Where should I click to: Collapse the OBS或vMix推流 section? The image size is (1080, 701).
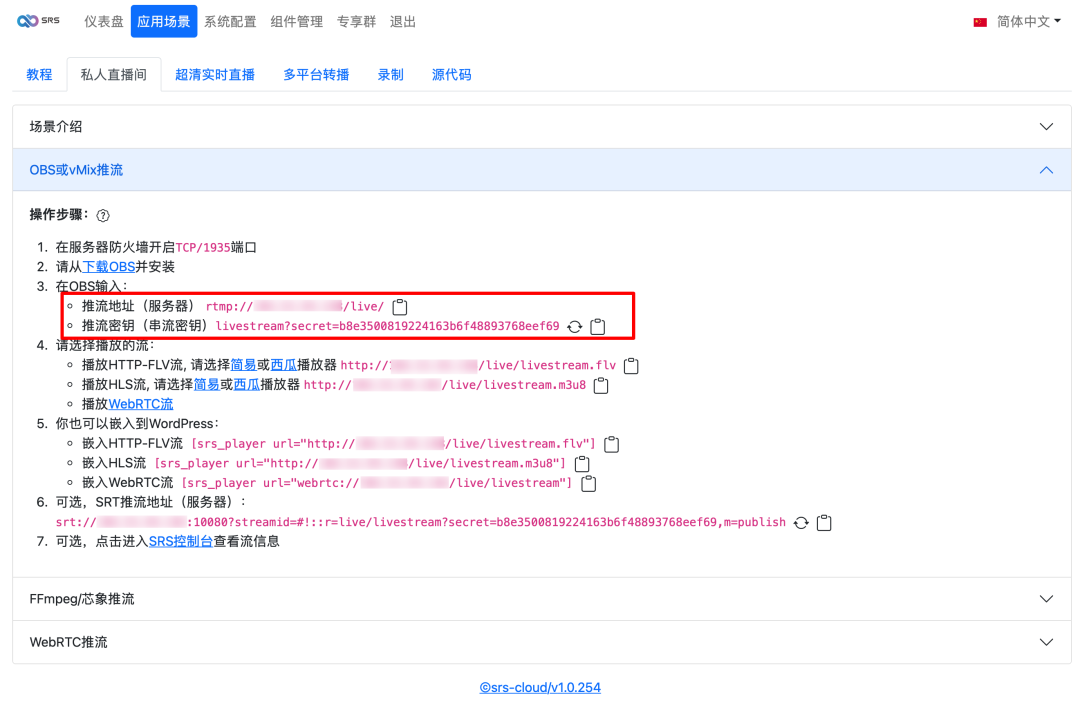pyautogui.click(x=541, y=170)
